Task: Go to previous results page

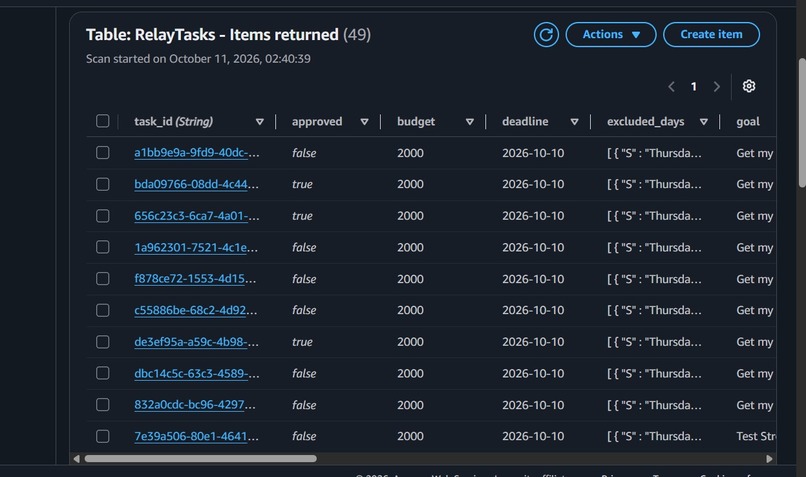Action: tap(671, 87)
